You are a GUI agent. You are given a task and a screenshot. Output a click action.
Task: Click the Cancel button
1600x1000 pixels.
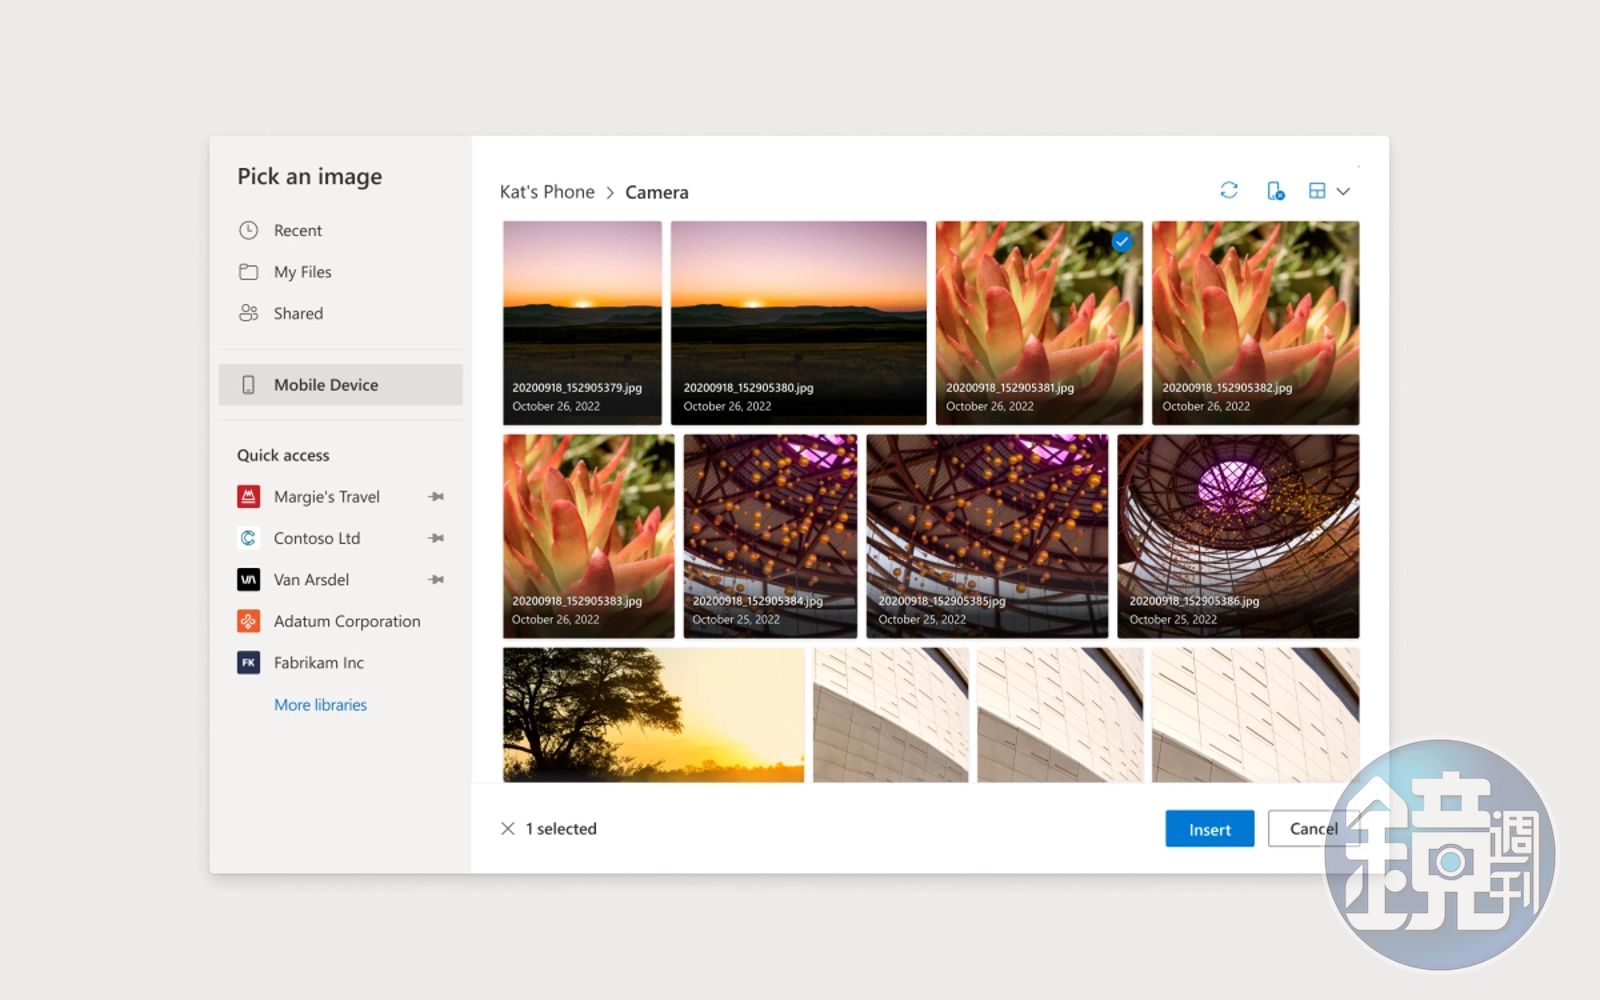1310,829
